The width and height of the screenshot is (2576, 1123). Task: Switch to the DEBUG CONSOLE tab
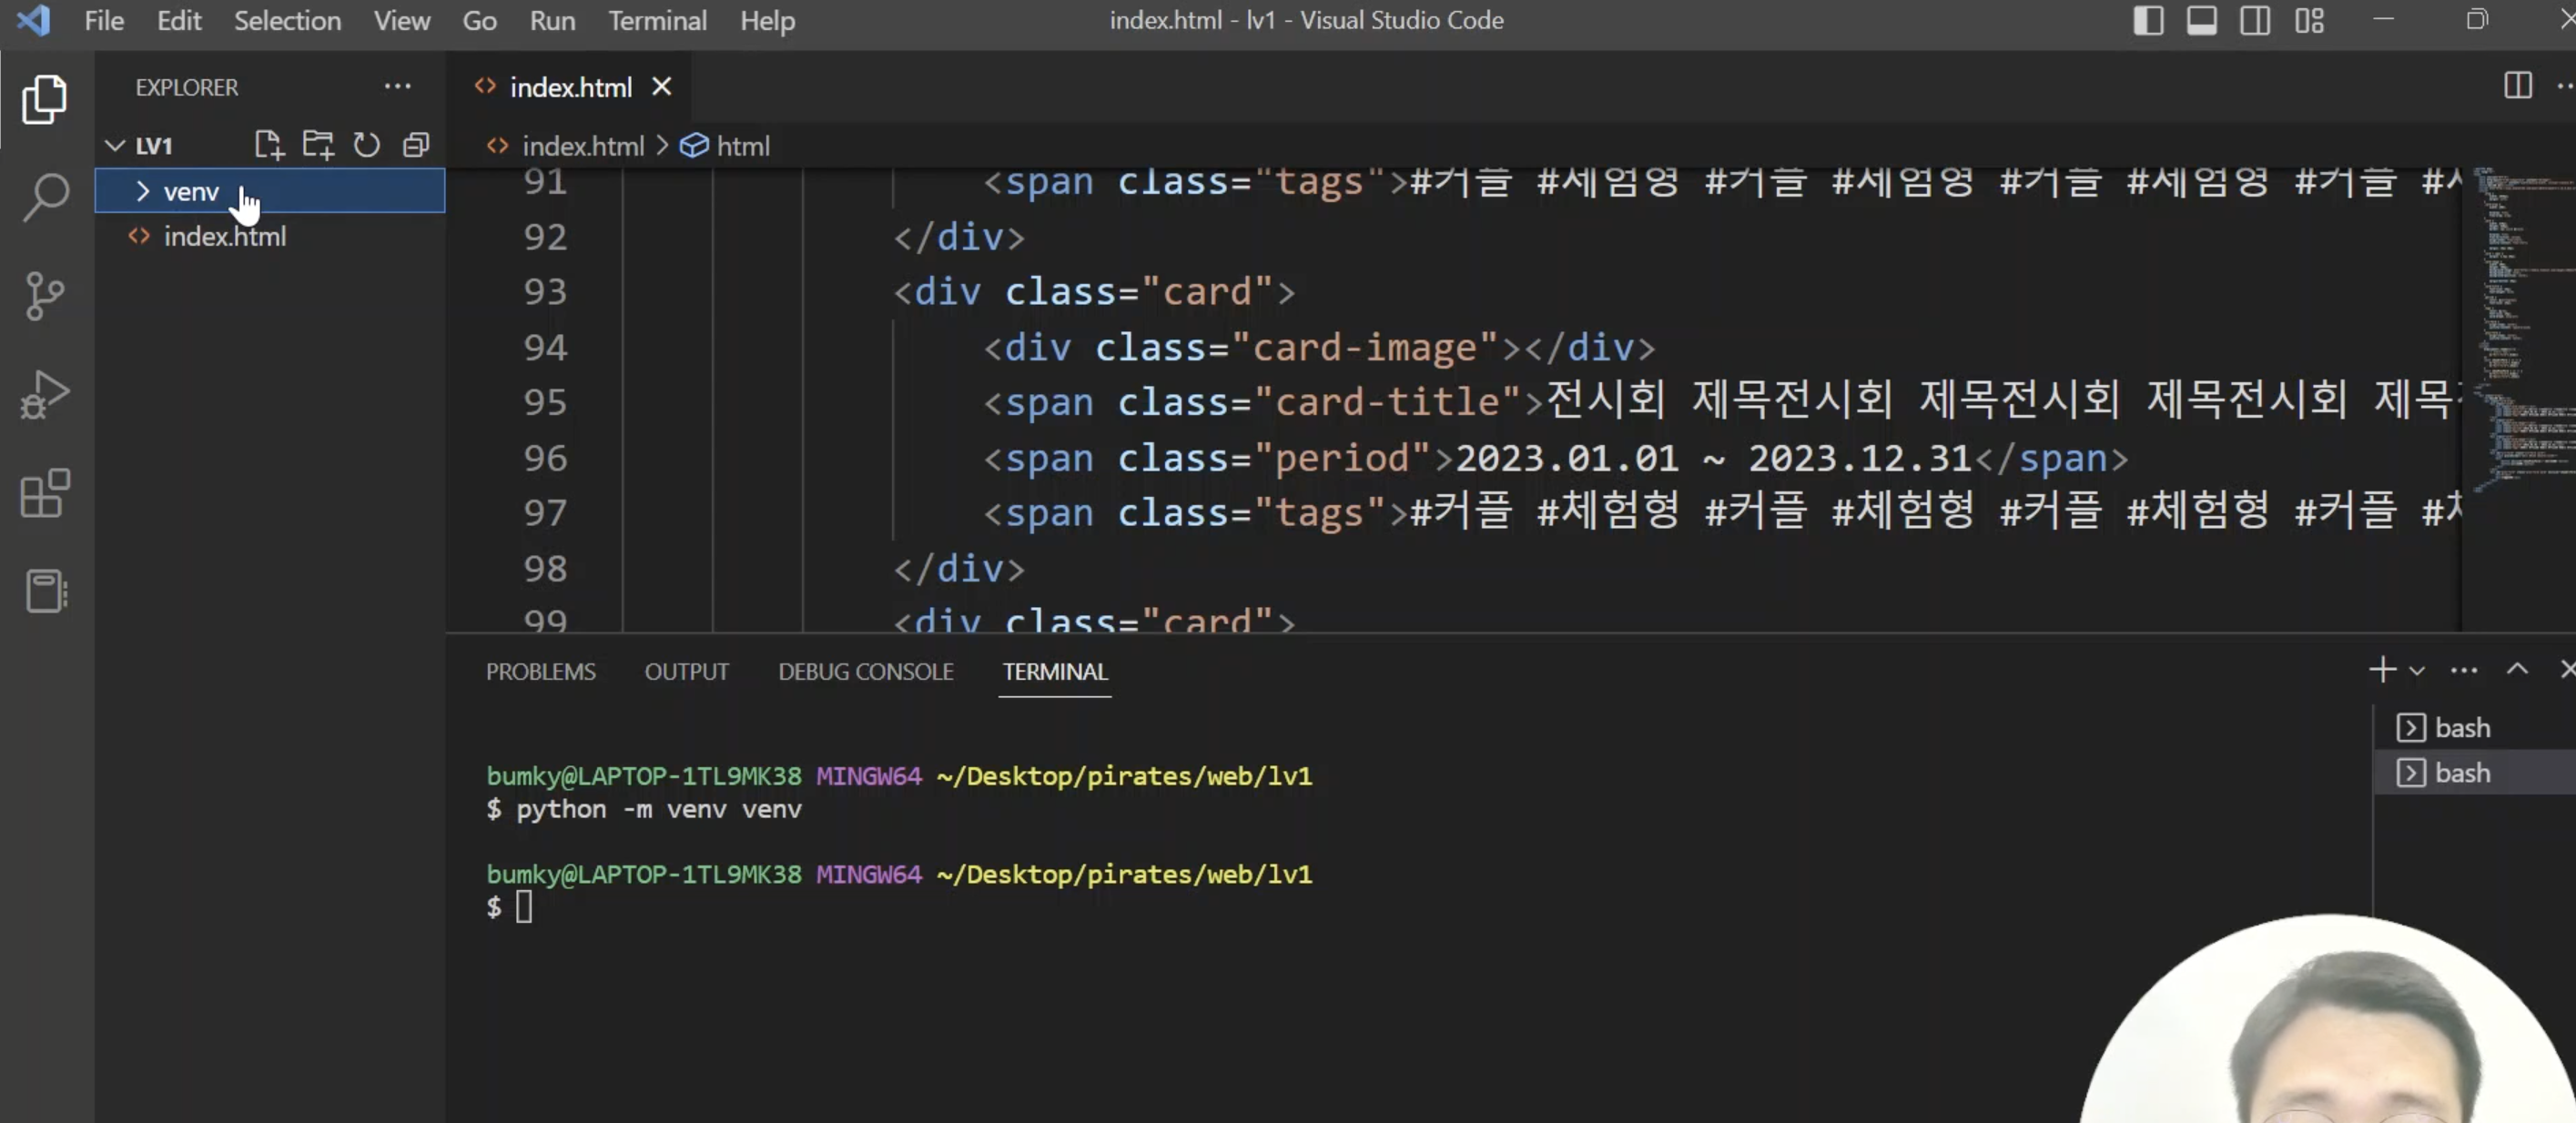(865, 671)
